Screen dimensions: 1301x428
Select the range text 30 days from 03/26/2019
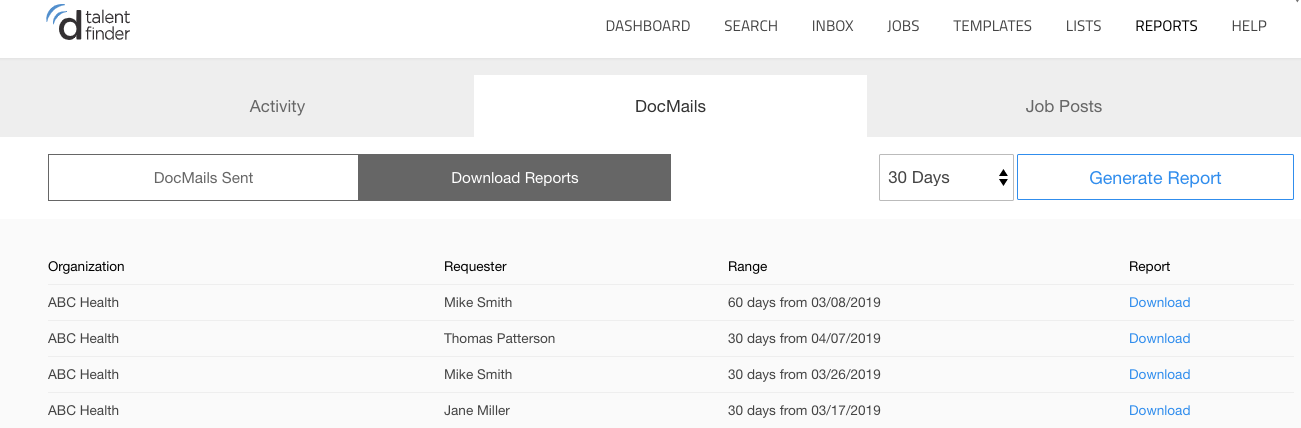point(804,374)
